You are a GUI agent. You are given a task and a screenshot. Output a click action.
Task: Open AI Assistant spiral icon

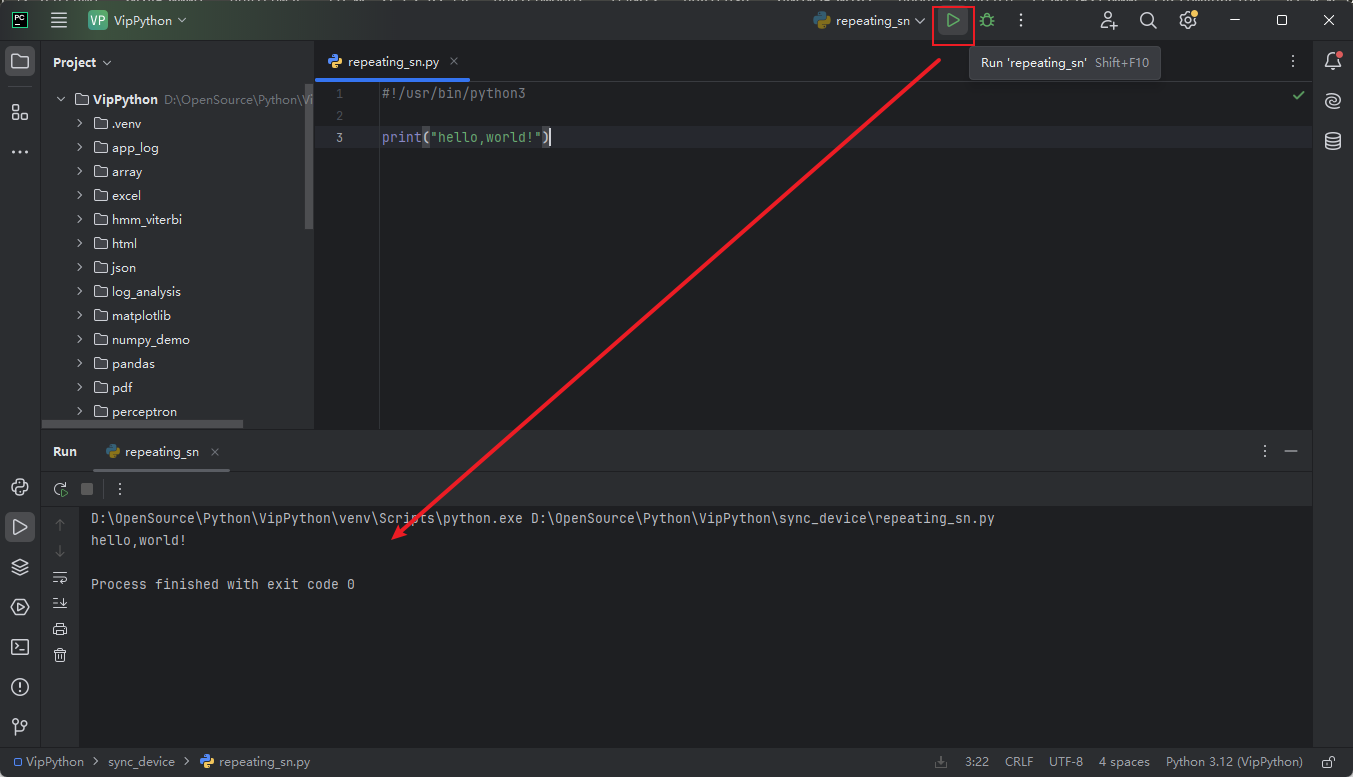point(1333,101)
